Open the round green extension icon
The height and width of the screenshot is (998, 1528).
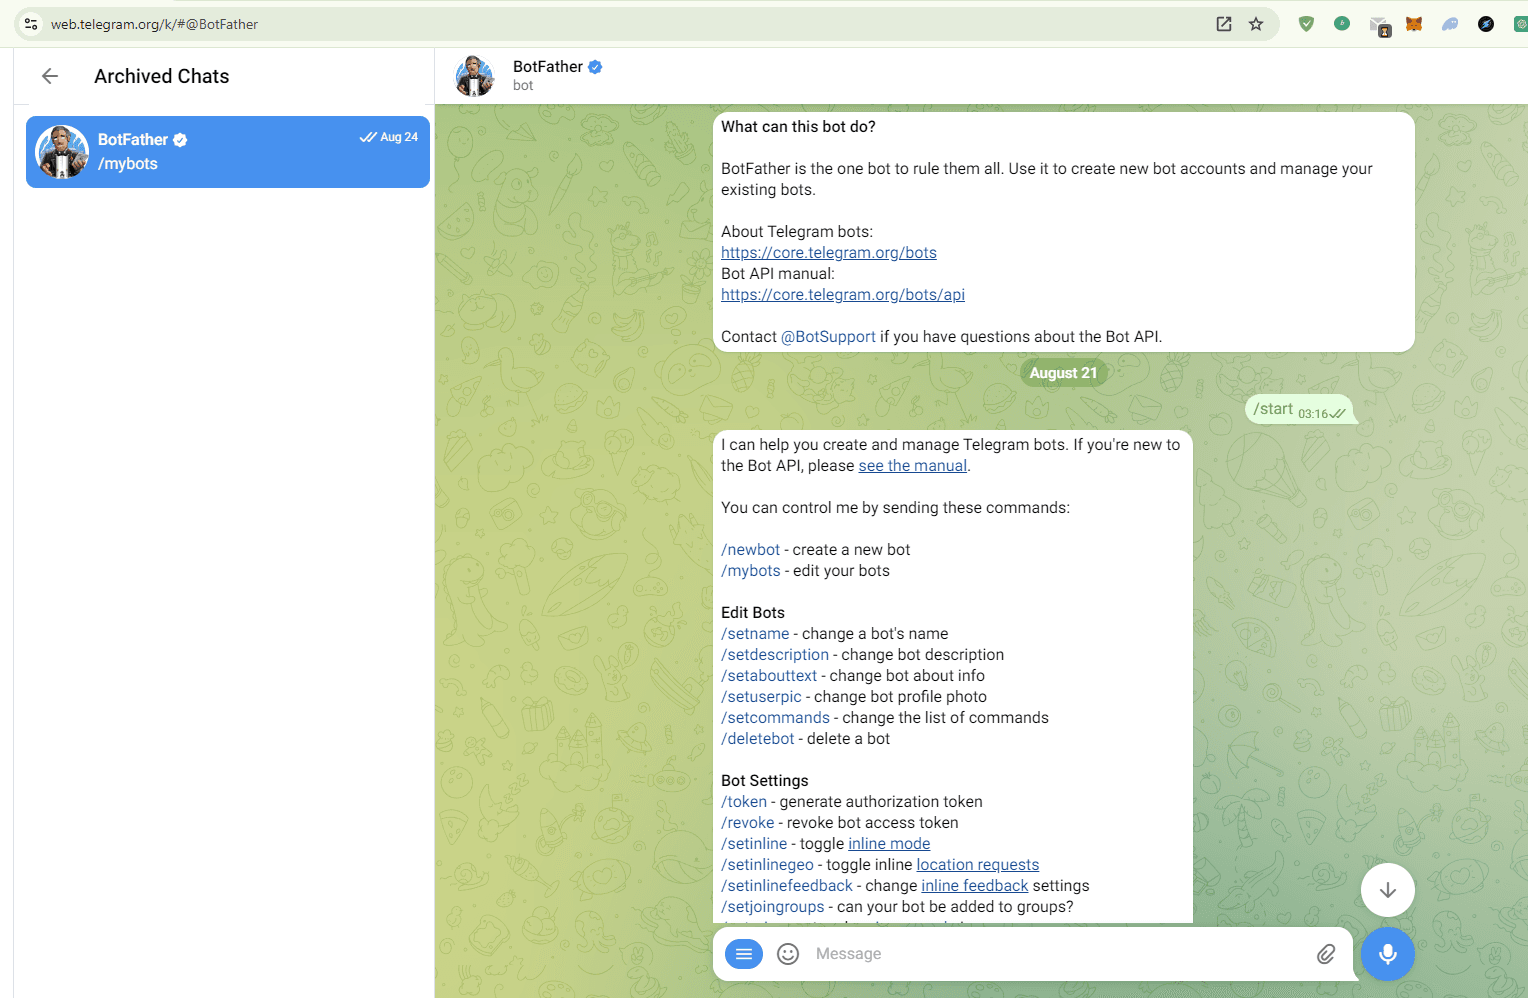1342,24
